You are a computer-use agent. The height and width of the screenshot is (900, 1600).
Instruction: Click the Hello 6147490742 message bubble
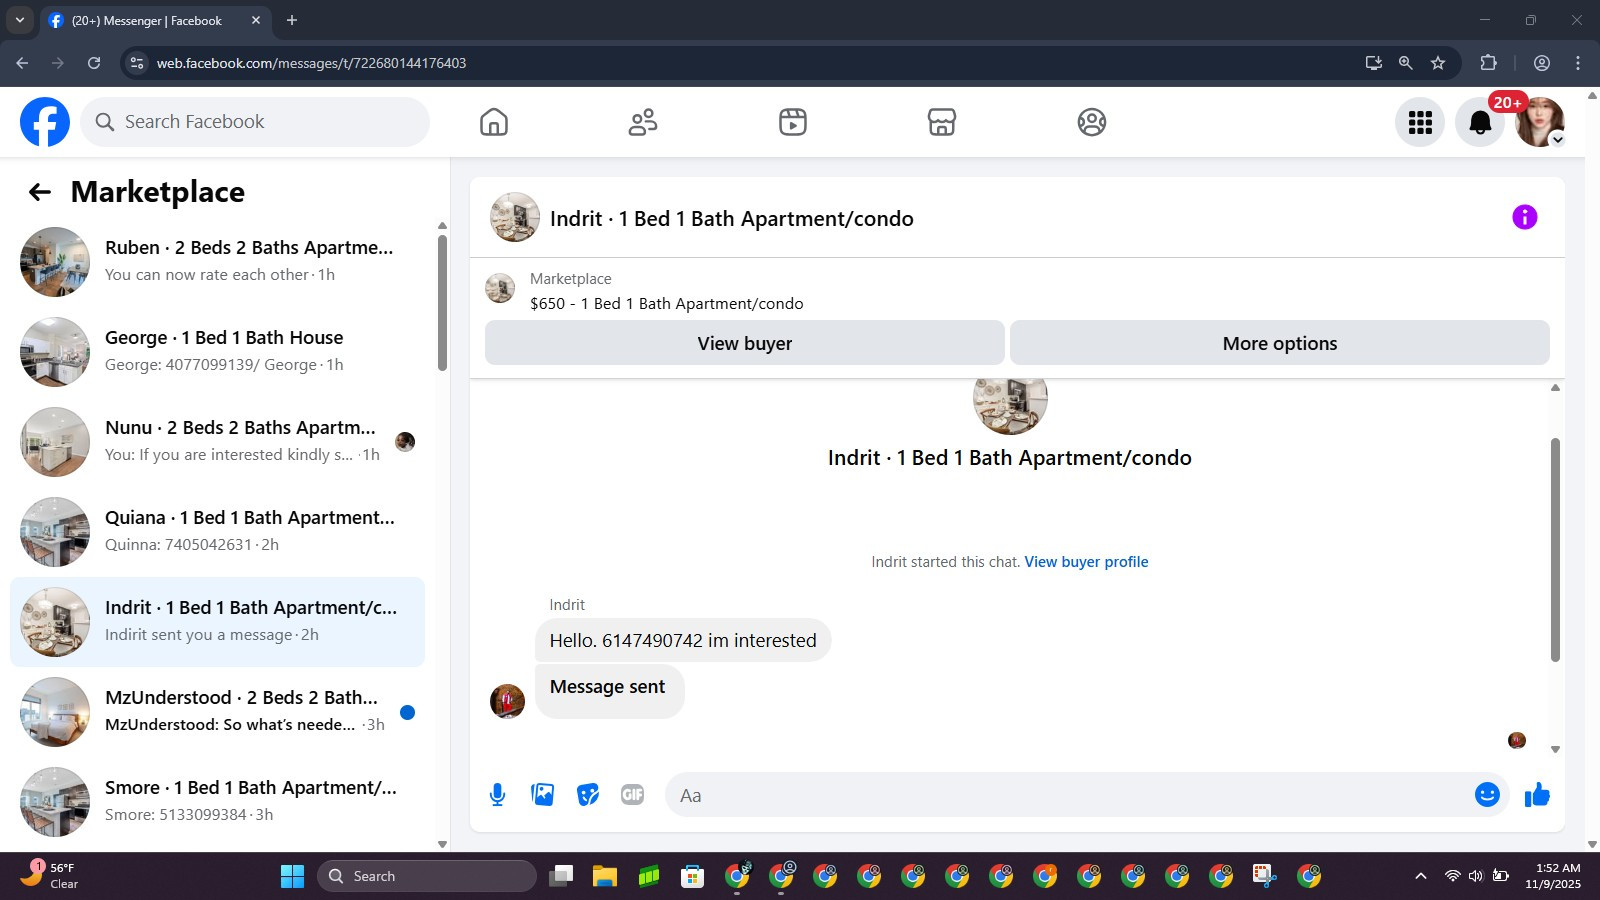tap(683, 641)
